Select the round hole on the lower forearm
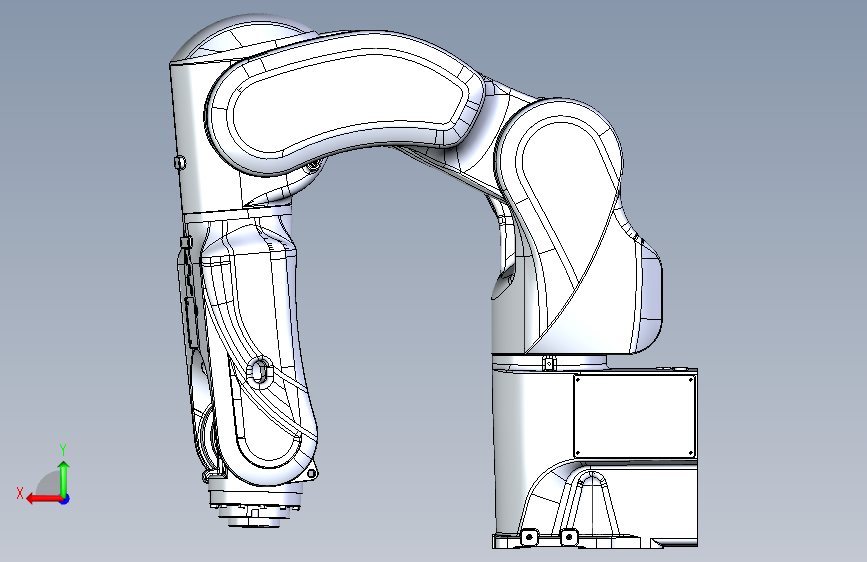Image resolution: width=867 pixels, height=562 pixels. point(259,371)
